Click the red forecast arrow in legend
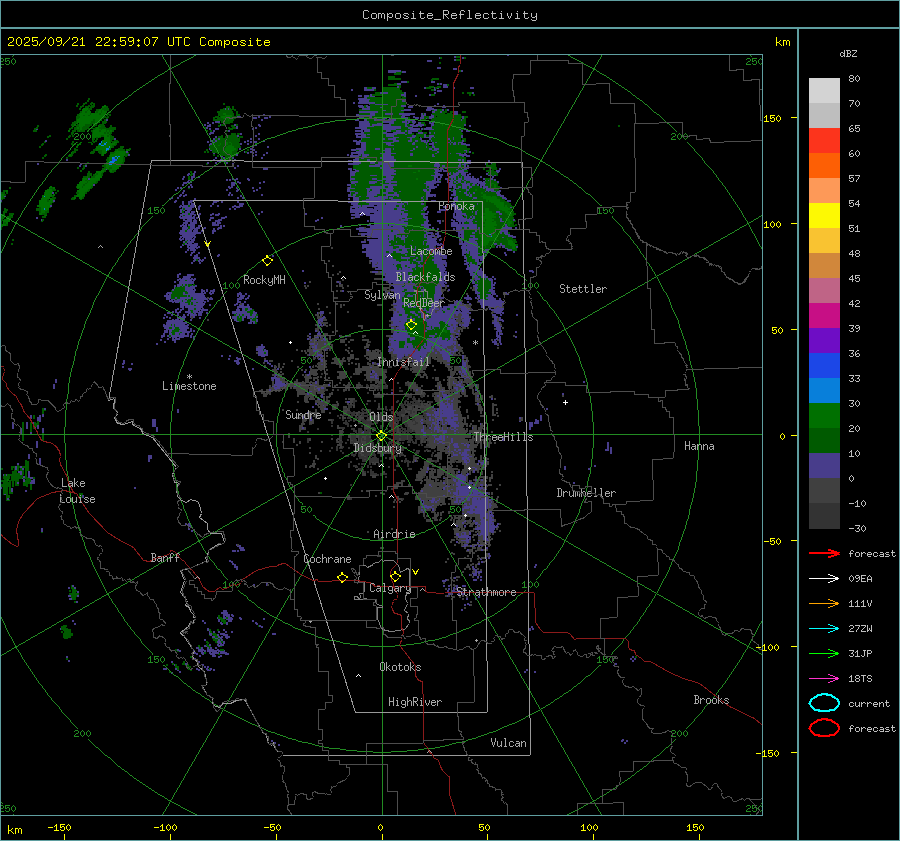This screenshot has width=900, height=841. (x=824, y=553)
